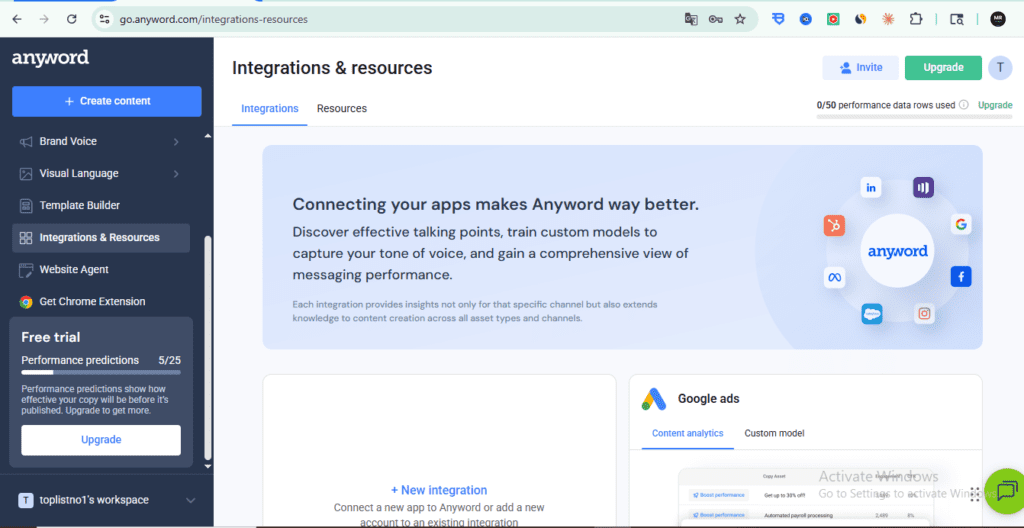The width and height of the screenshot is (1024, 528).
Task: Click the Integrations & Resources grid icon
Action: (25, 238)
